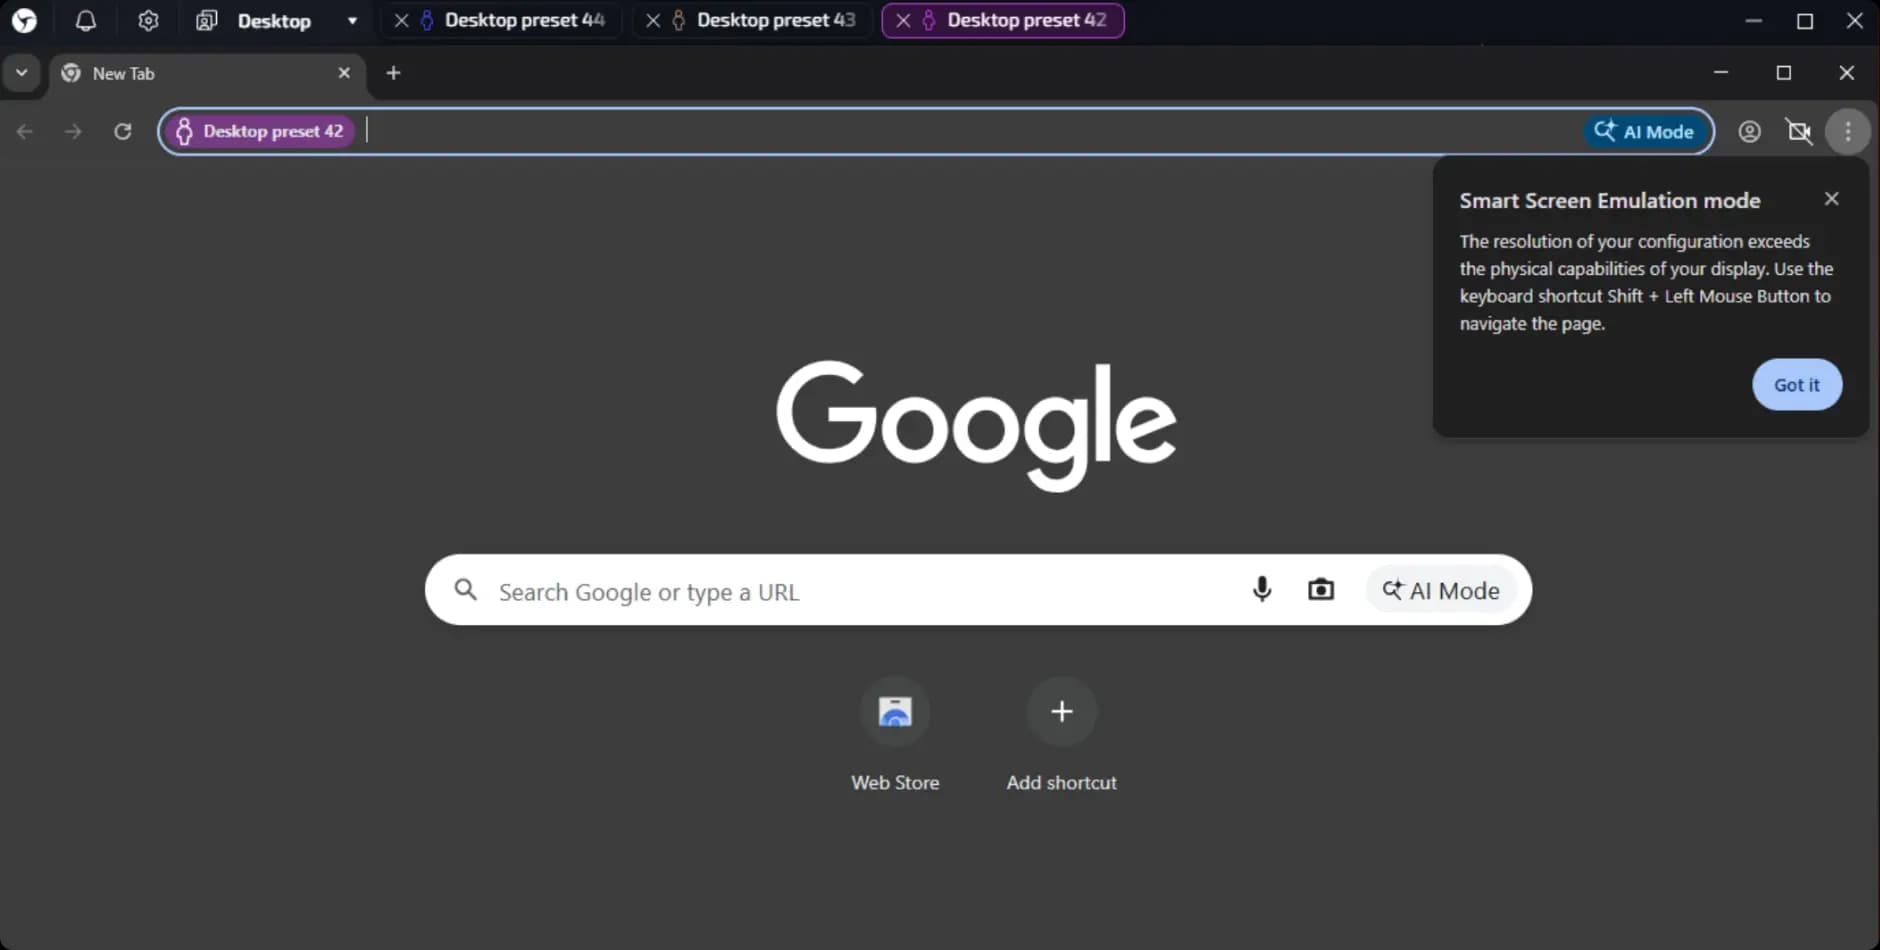
Task: Open a new browser tab with plus
Action: (x=393, y=73)
